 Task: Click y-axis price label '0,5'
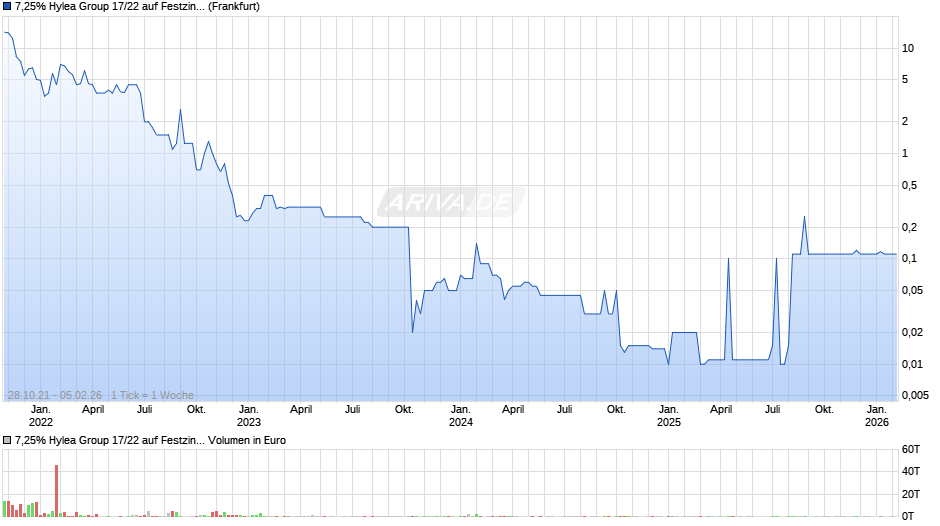click(909, 185)
